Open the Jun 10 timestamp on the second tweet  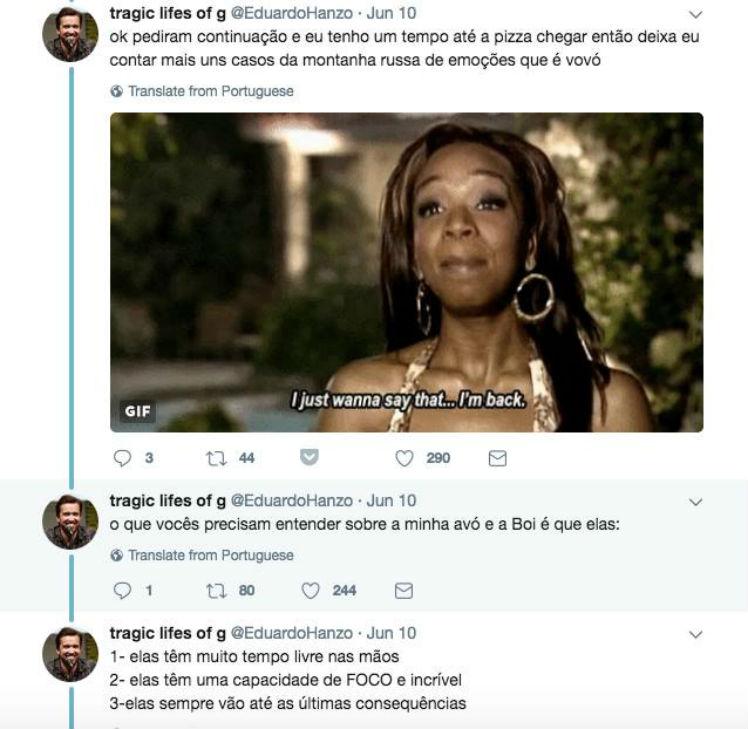pyautogui.click(x=391, y=500)
